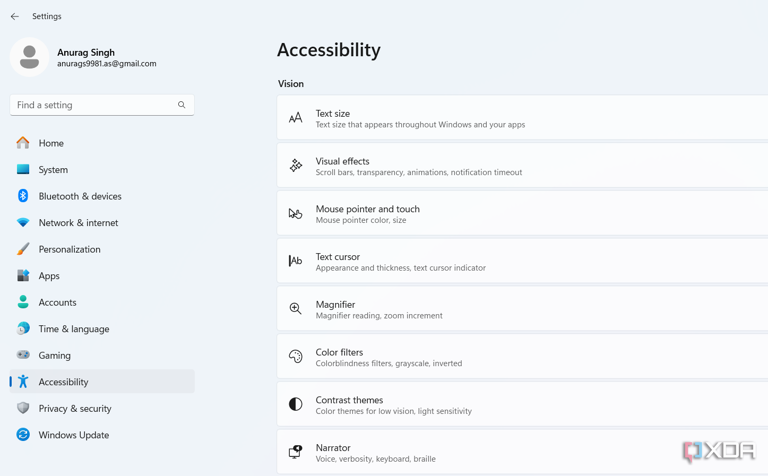Click the Personalization paintbrush icon

click(x=23, y=249)
